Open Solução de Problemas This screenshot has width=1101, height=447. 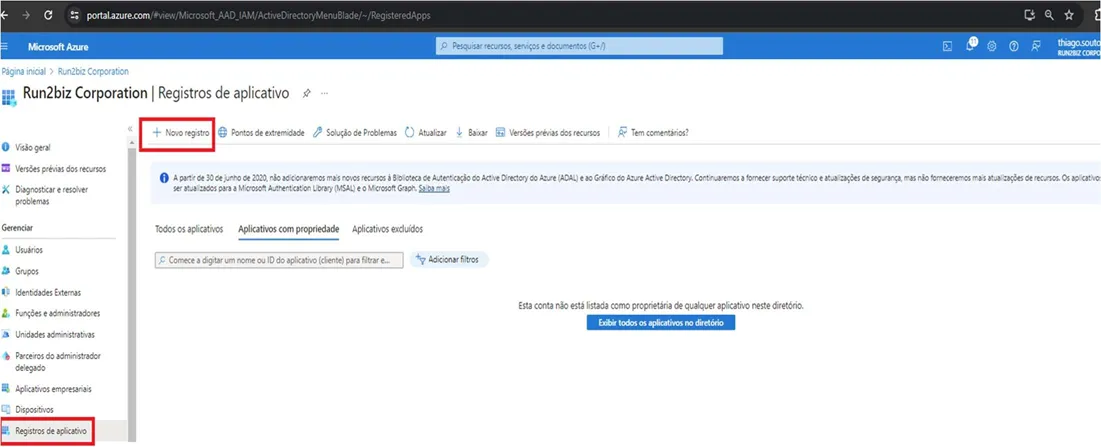pos(355,133)
